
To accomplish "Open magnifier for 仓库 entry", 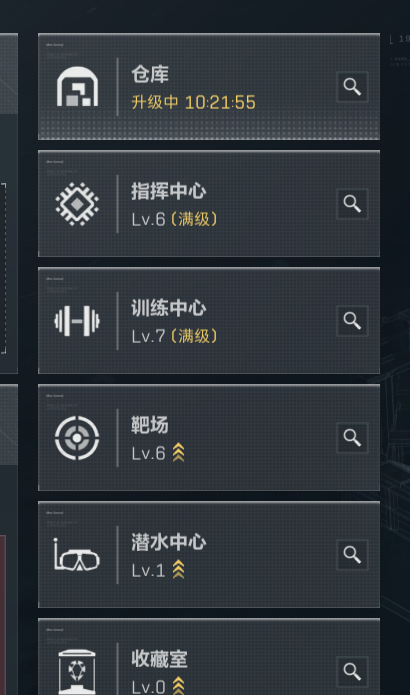I will [352, 87].
